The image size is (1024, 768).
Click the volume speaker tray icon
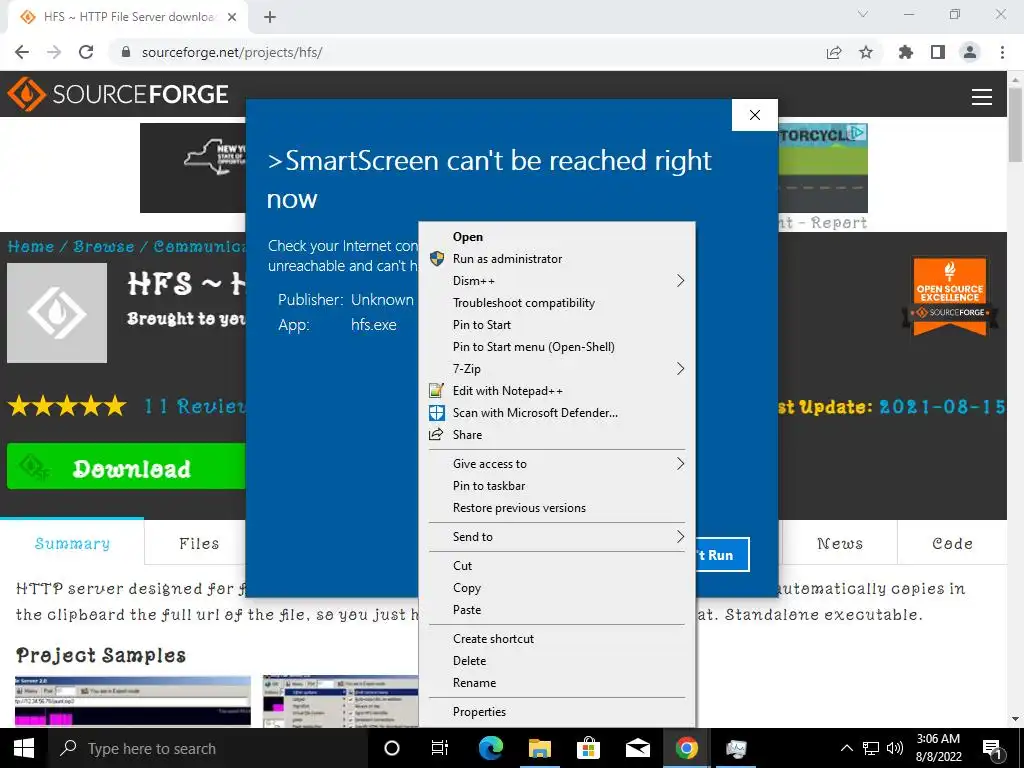pos(895,748)
